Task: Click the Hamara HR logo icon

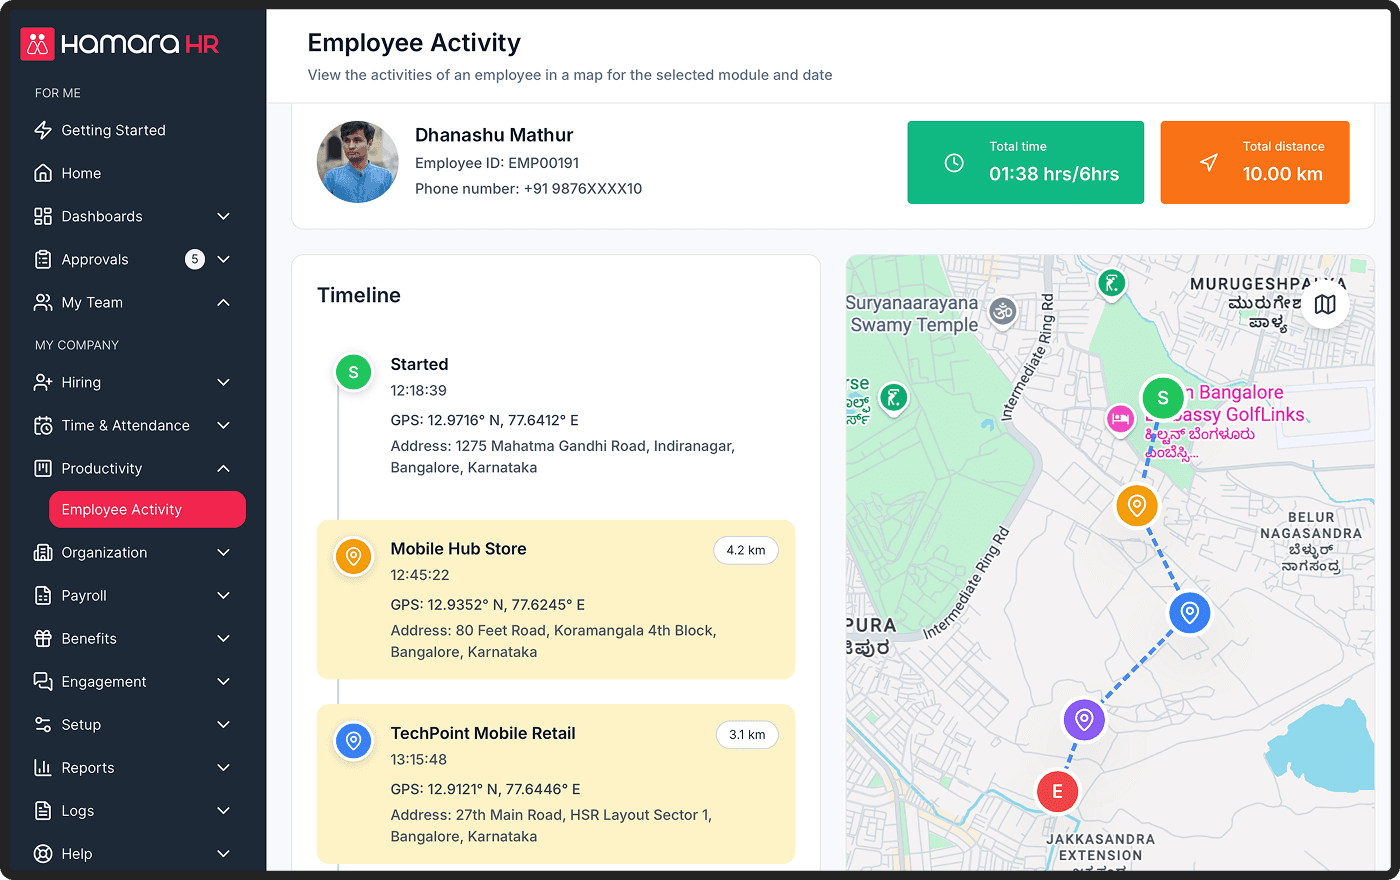Action: [x=37, y=44]
